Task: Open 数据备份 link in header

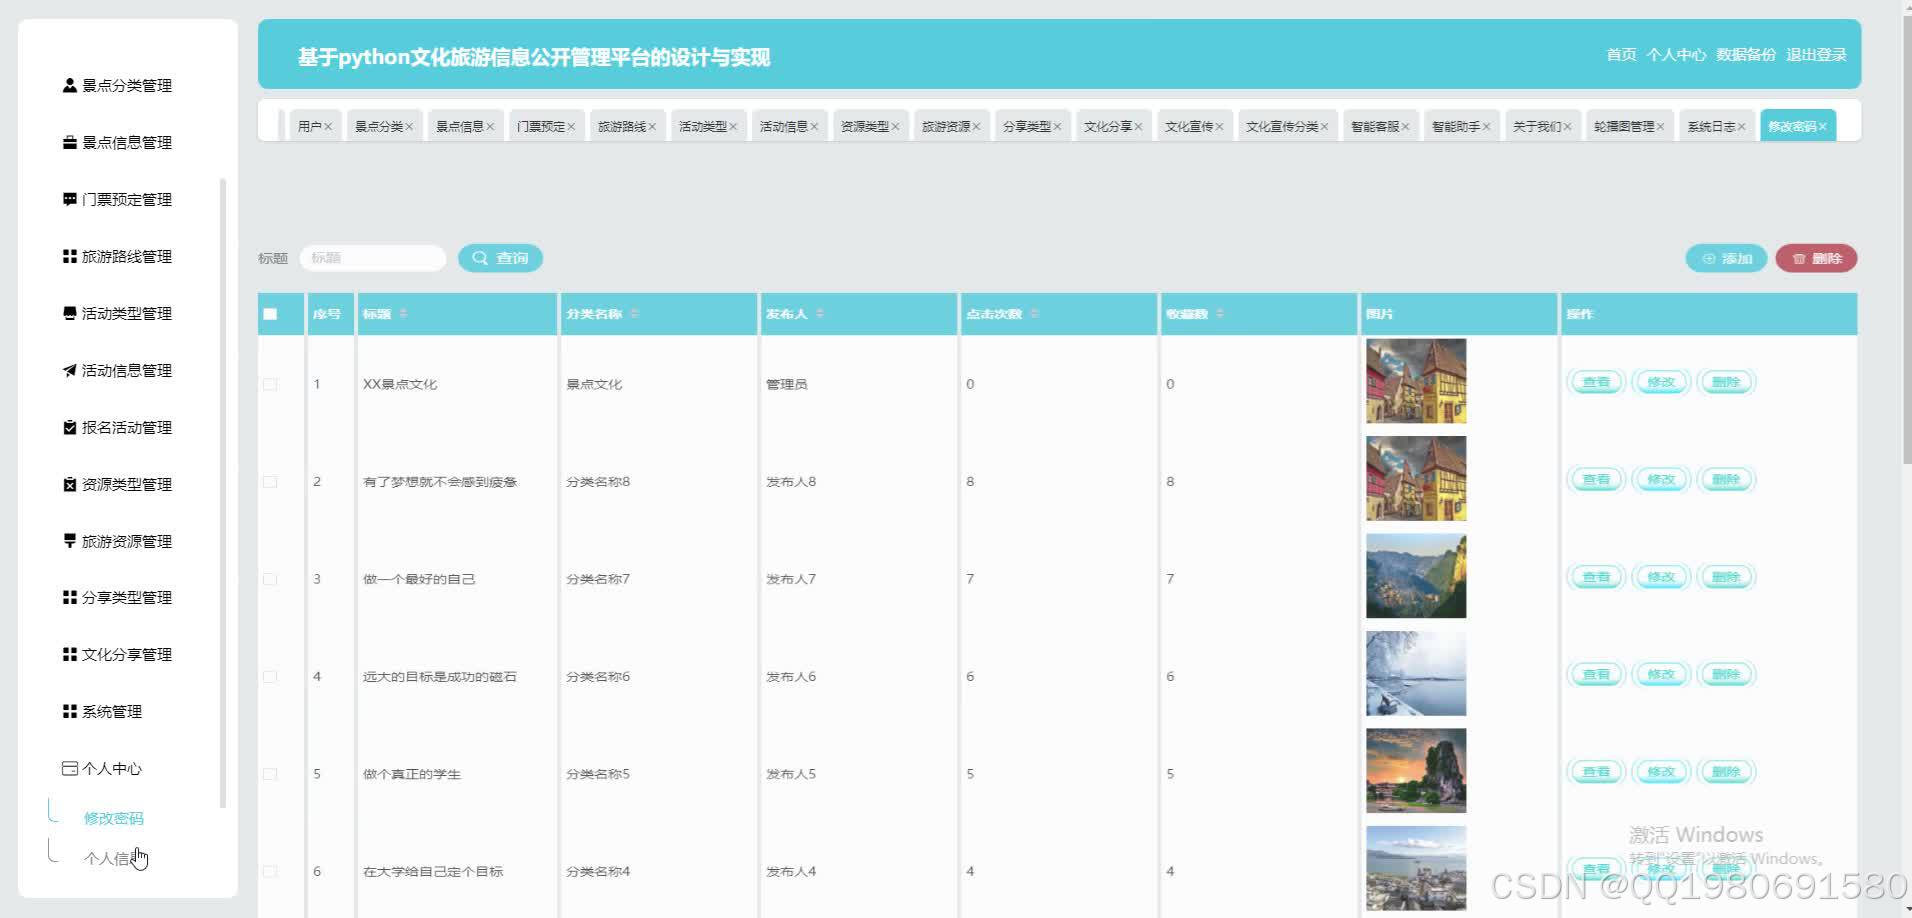Action: pyautogui.click(x=1746, y=55)
